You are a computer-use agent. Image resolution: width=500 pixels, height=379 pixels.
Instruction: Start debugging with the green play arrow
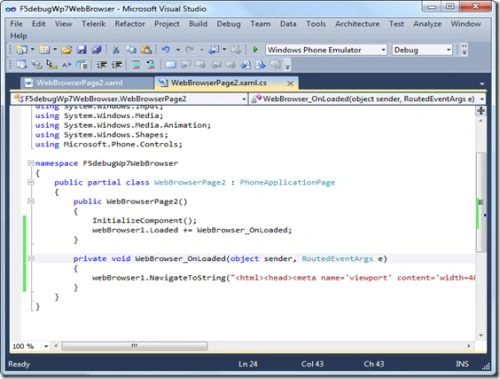pos(255,50)
